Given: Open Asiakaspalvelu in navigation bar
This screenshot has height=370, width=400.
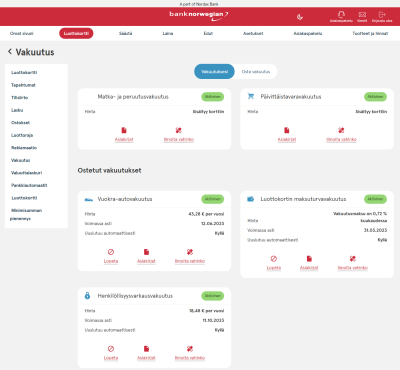Looking at the screenshot, I should coord(308,33).
